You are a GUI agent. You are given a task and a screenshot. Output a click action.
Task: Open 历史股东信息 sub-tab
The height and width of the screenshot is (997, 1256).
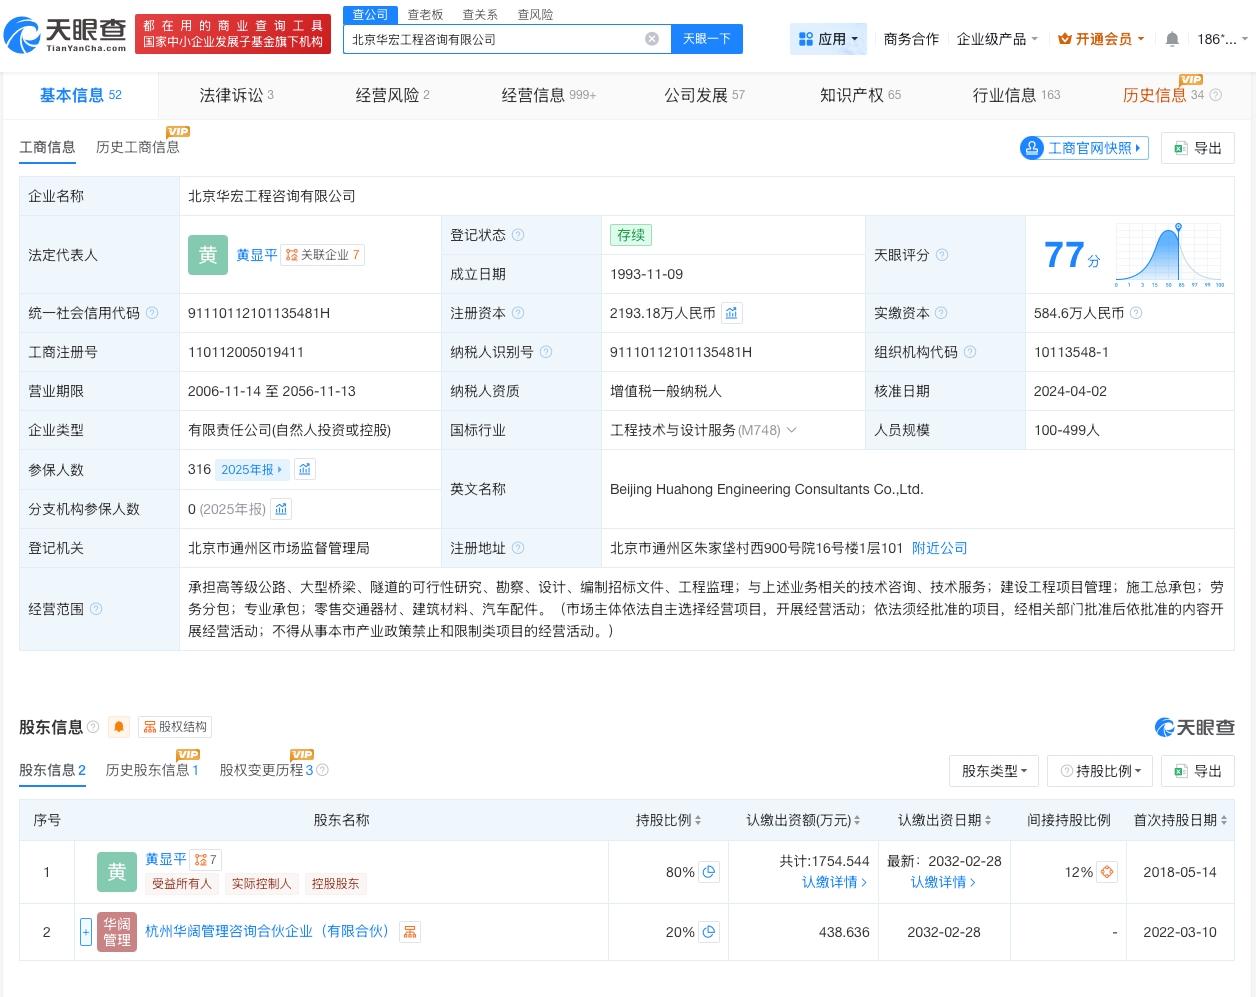coord(152,770)
